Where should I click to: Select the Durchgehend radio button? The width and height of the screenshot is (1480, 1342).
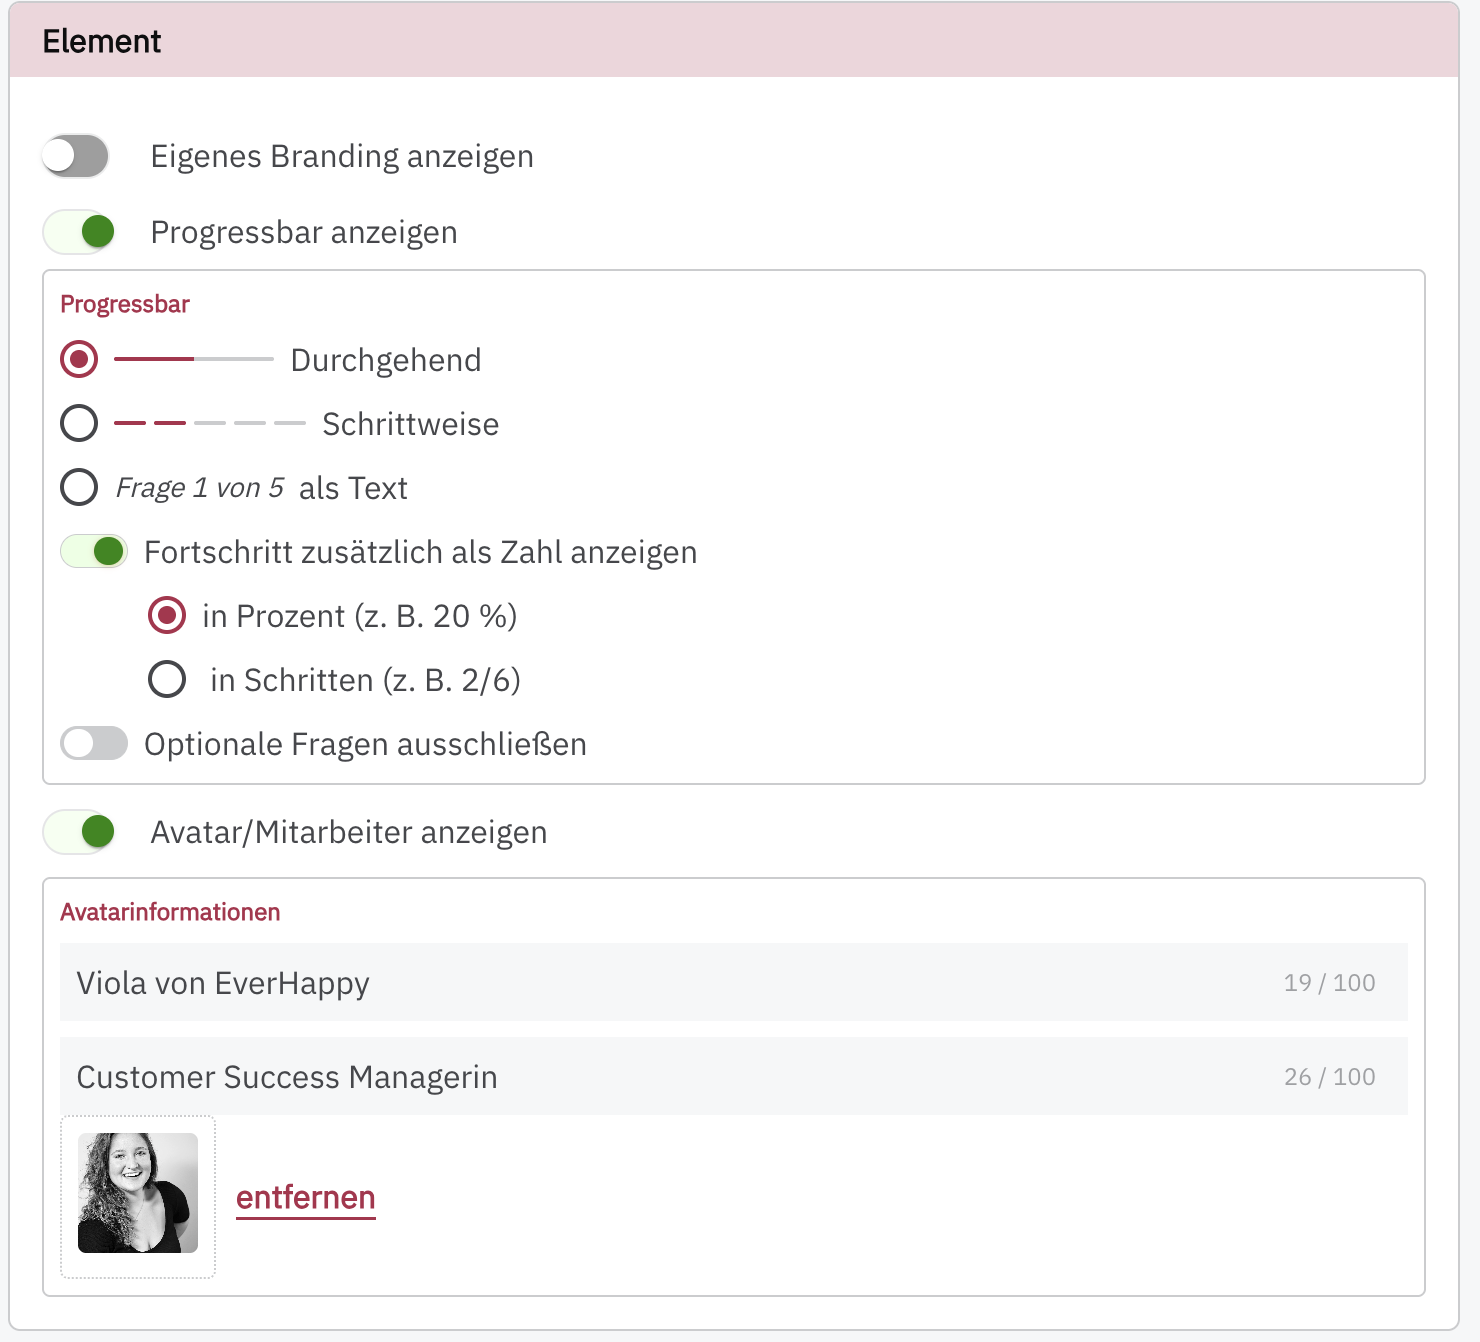click(x=79, y=359)
